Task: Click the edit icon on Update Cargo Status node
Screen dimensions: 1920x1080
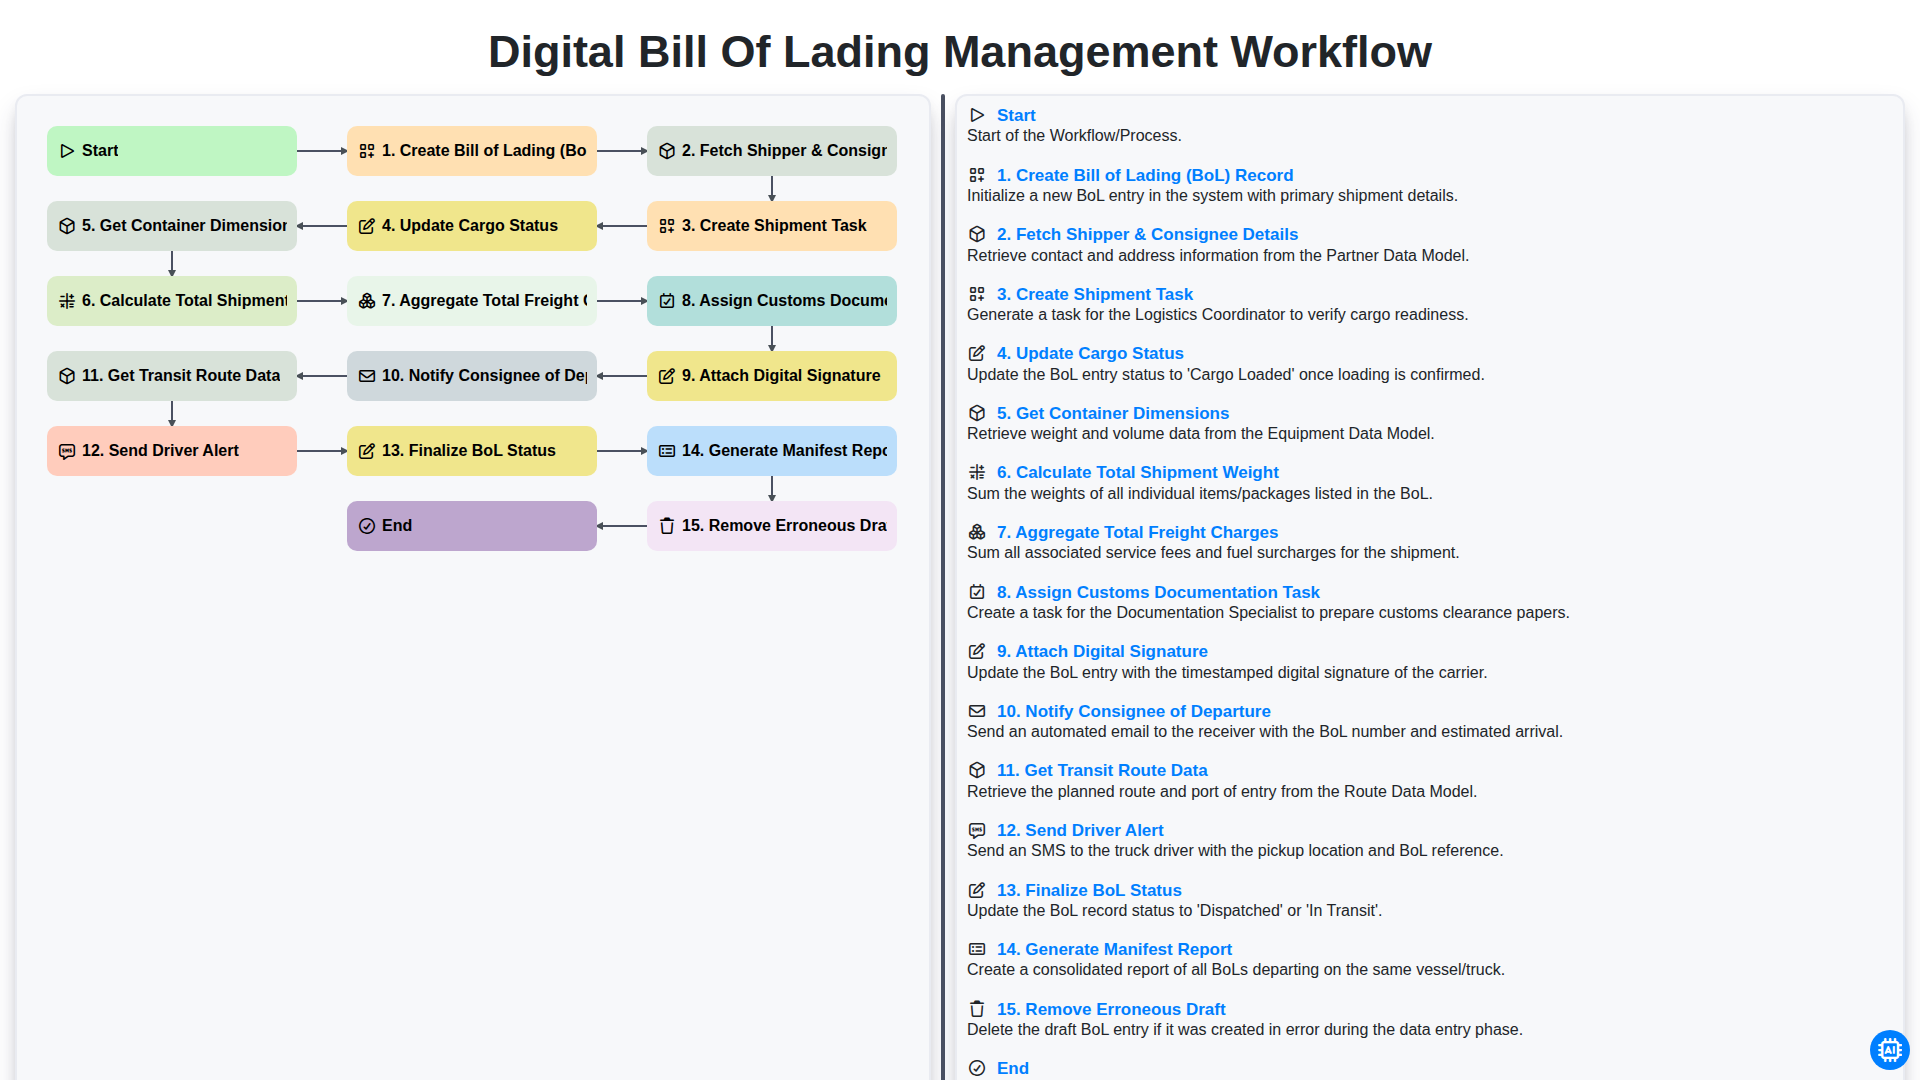Action: 367,226
